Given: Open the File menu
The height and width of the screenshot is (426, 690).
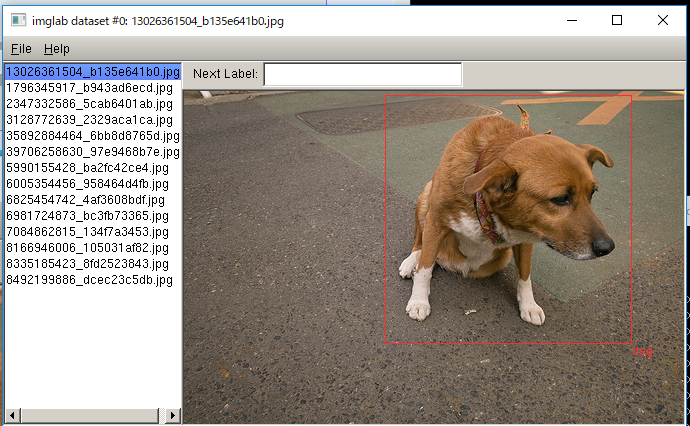Looking at the screenshot, I should pyautogui.click(x=21, y=48).
